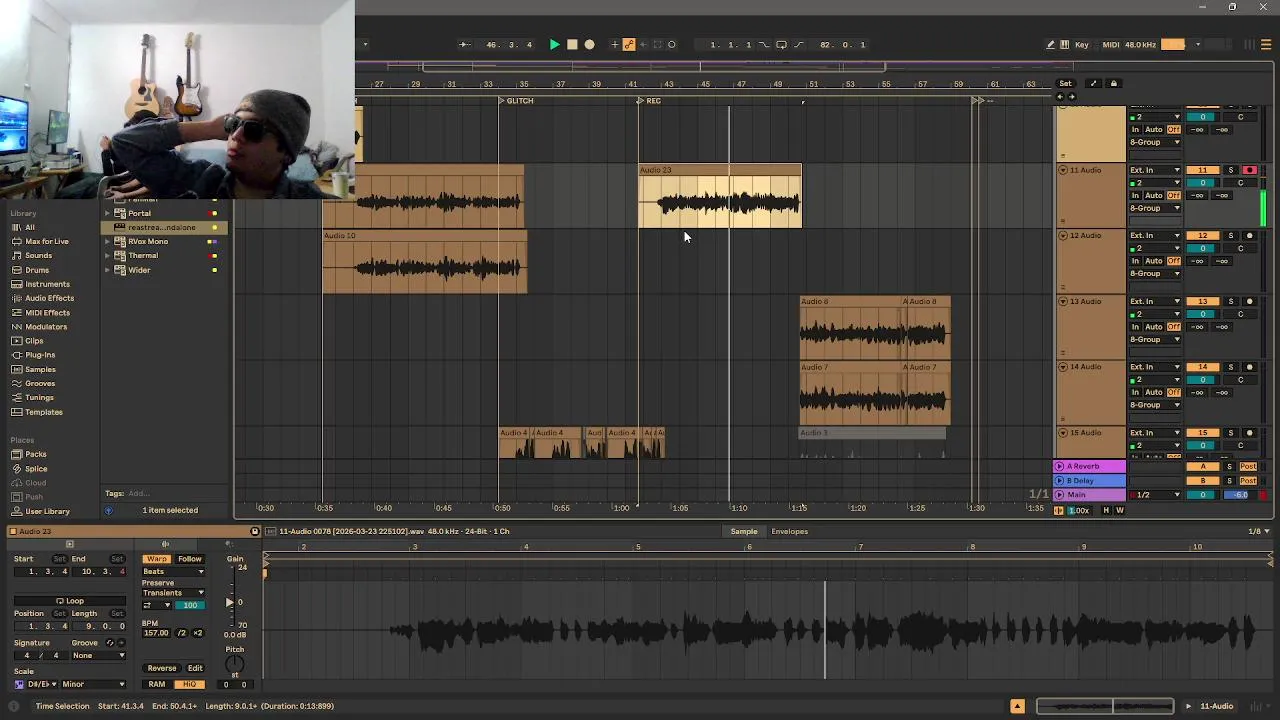This screenshot has height=720, width=1280.
Task: Select the RVox Mono plugin preset
Action: tap(148, 241)
